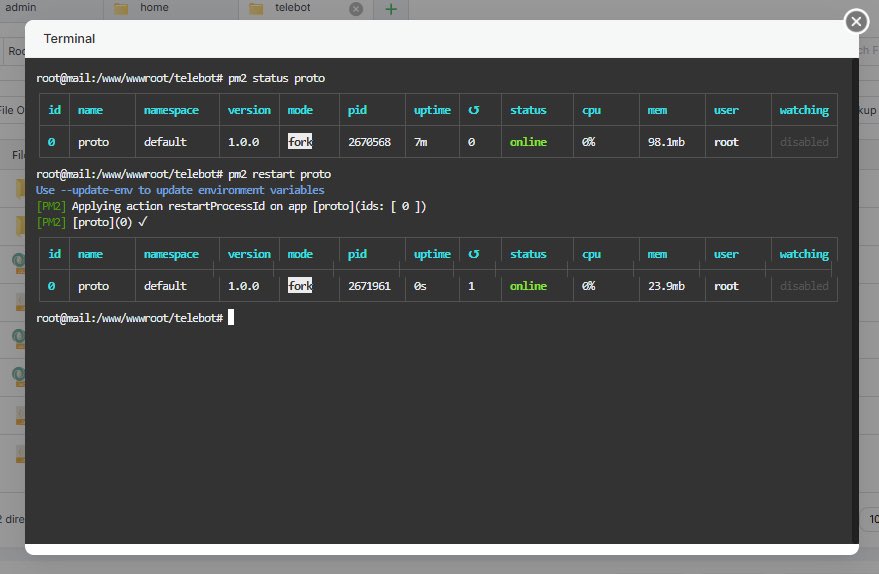Select the admin tab

[21, 7]
